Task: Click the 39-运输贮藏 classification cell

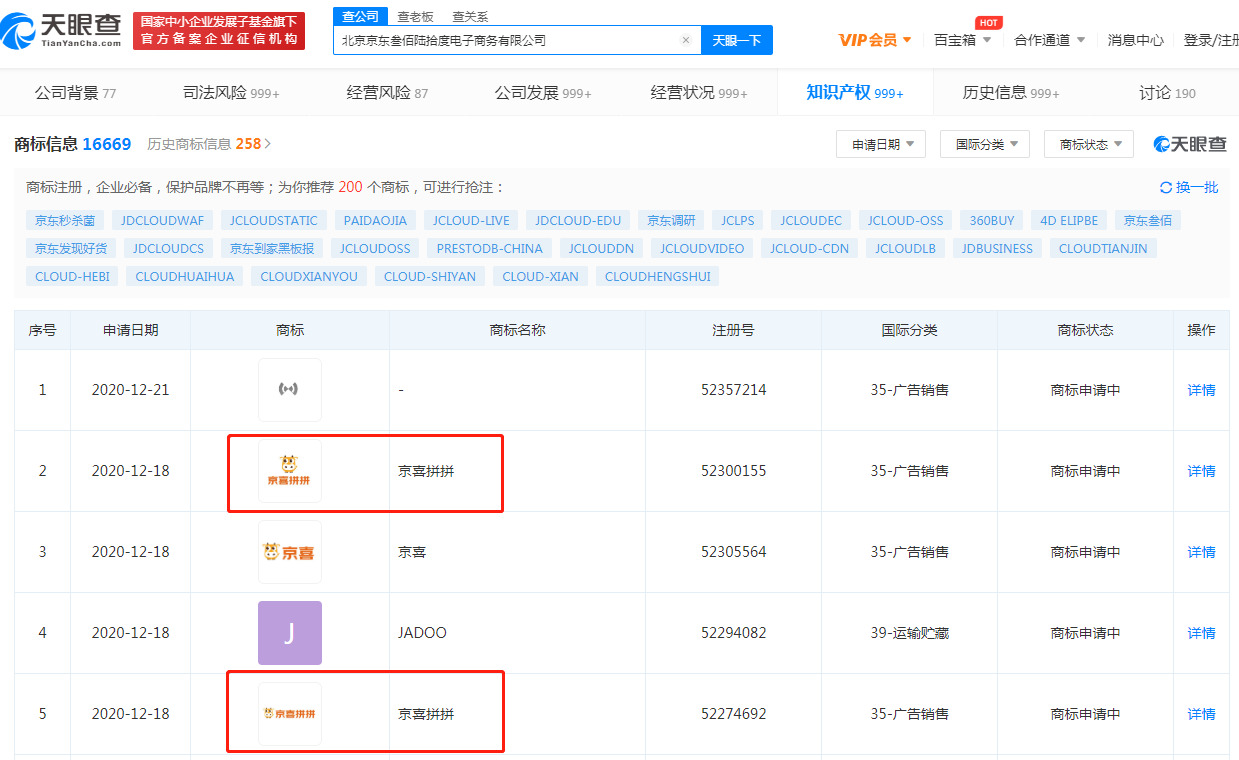Action: (909, 633)
